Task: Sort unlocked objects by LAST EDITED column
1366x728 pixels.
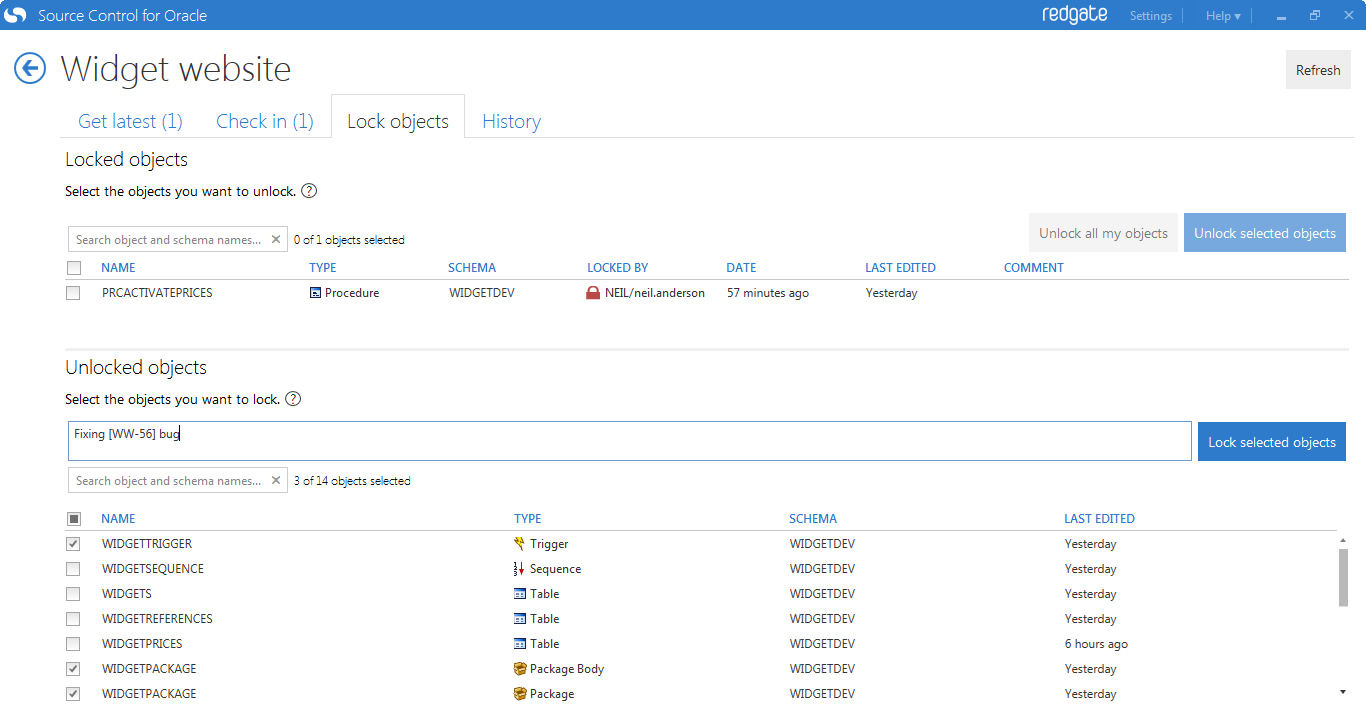Action: click(x=1099, y=519)
